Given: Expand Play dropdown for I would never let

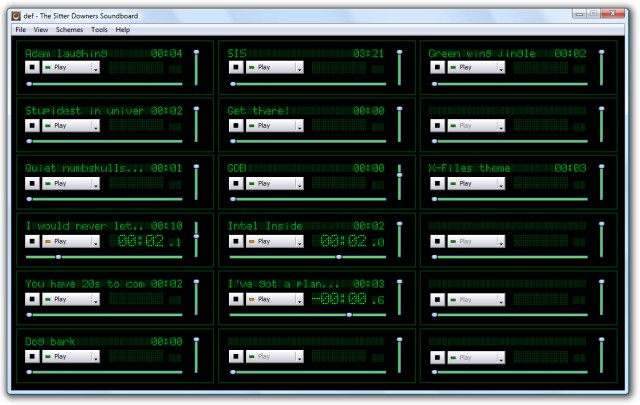Looking at the screenshot, I should (x=96, y=241).
